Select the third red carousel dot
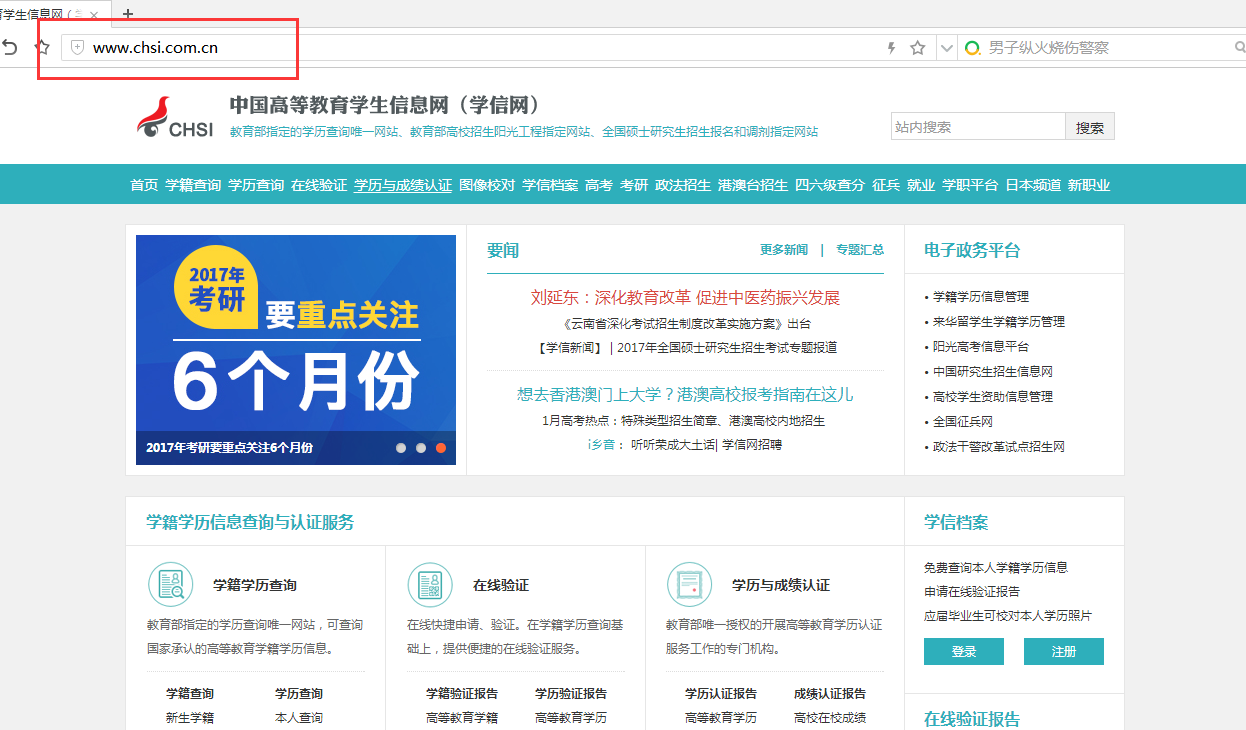1246x730 pixels. pos(441,448)
